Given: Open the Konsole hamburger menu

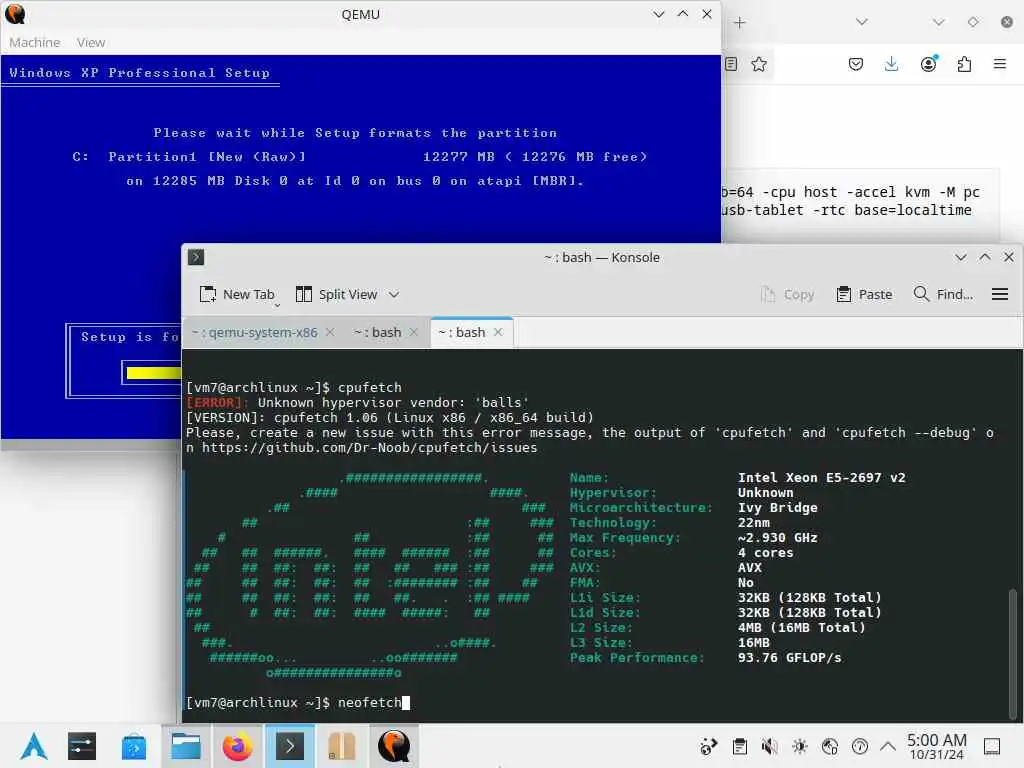Looking at the screenshot, I should tap(1000, 295).
